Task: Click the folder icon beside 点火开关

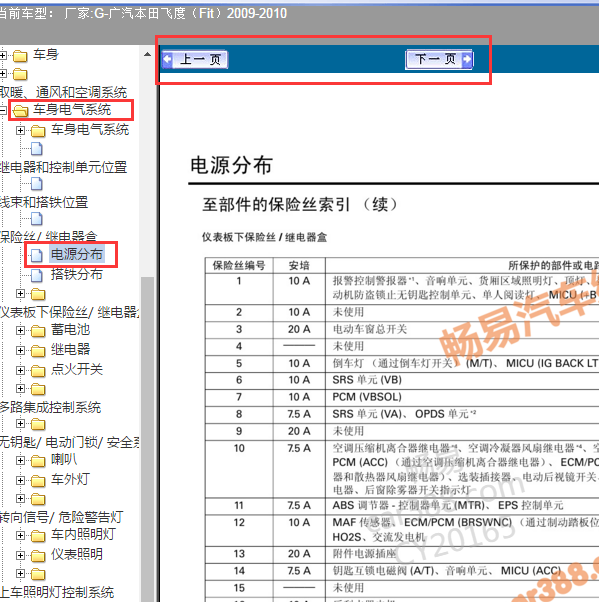Action: [38, 371]
